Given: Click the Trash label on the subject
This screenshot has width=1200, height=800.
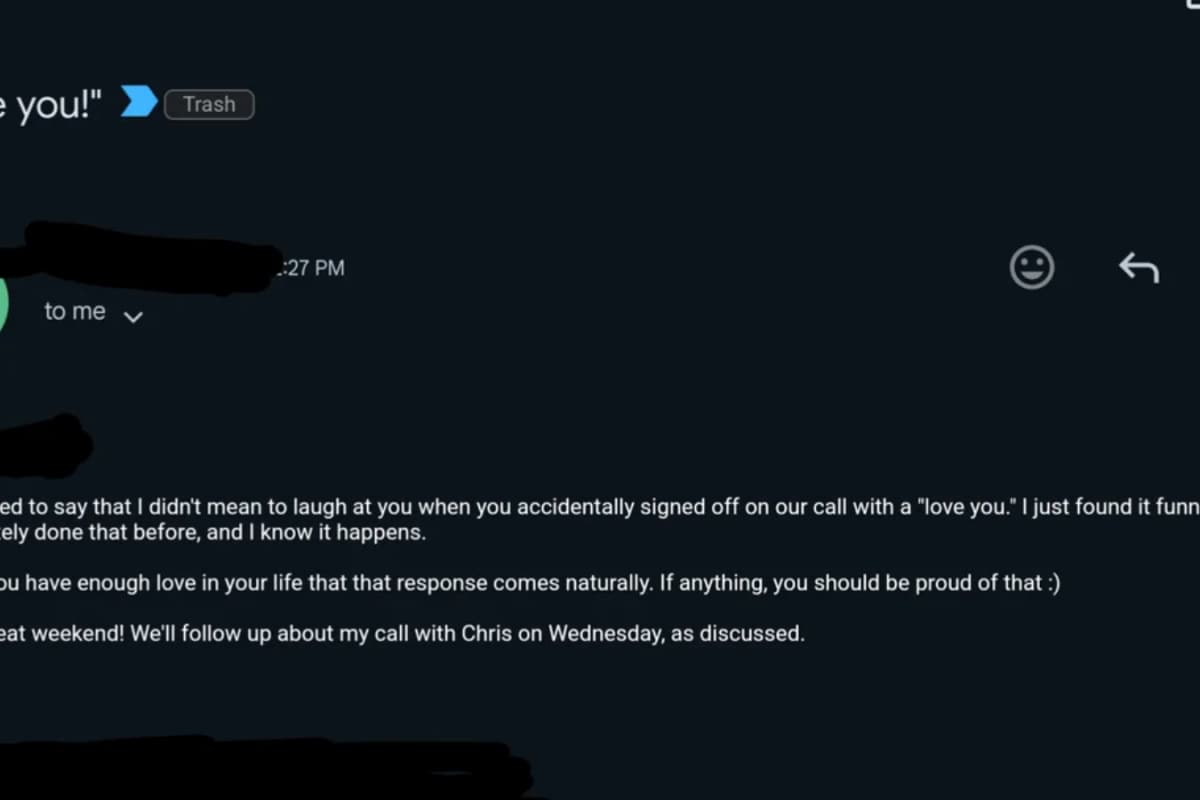Looking at the screenshot, I should [209, 104].
